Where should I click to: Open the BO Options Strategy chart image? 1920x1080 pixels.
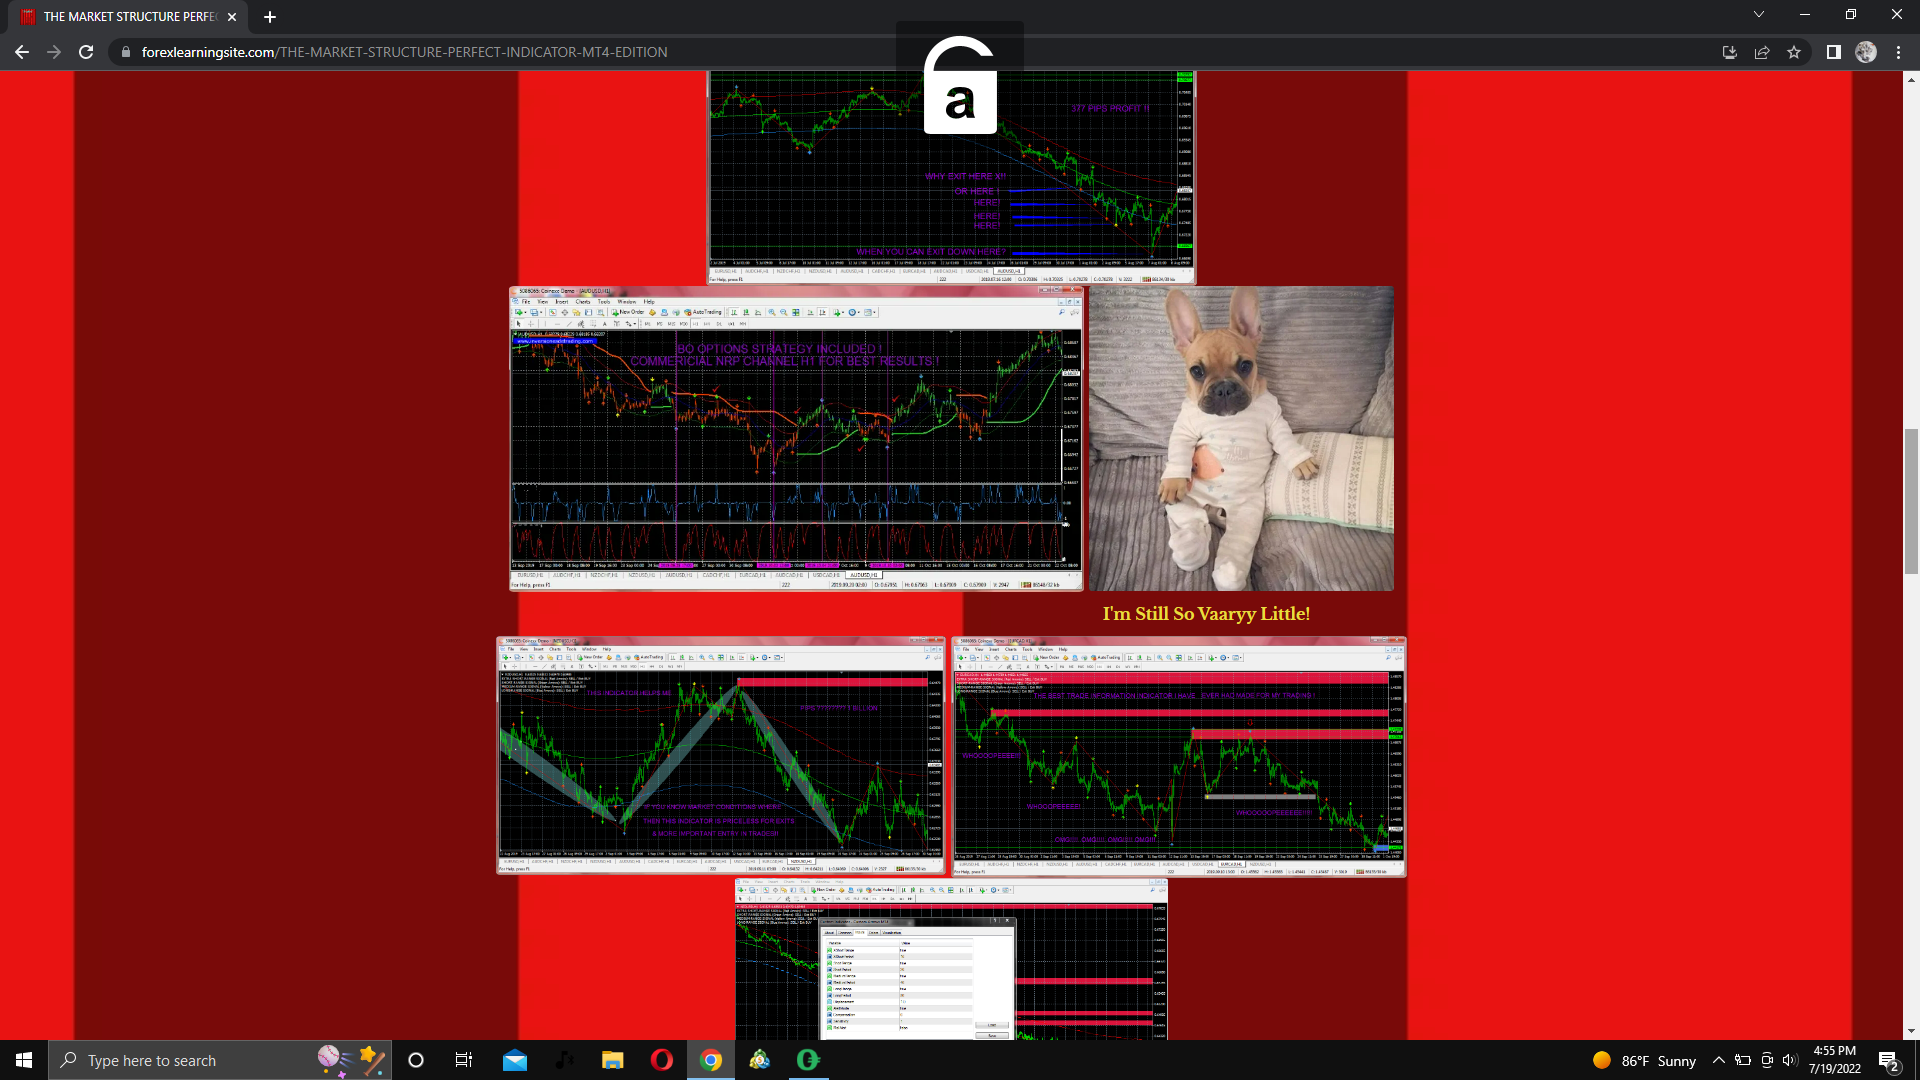[x=796, y=438]
